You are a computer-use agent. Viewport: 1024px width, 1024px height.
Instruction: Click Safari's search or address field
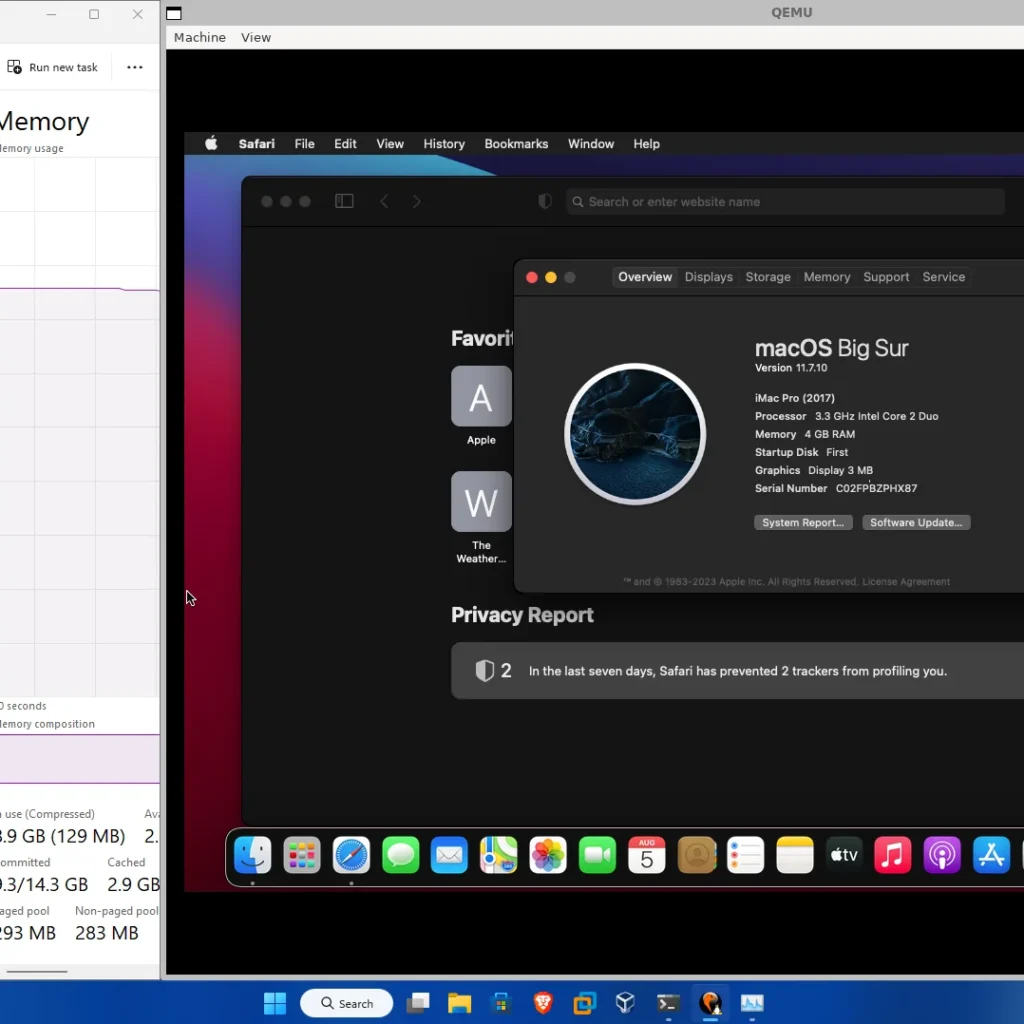[x=785, y=201]
